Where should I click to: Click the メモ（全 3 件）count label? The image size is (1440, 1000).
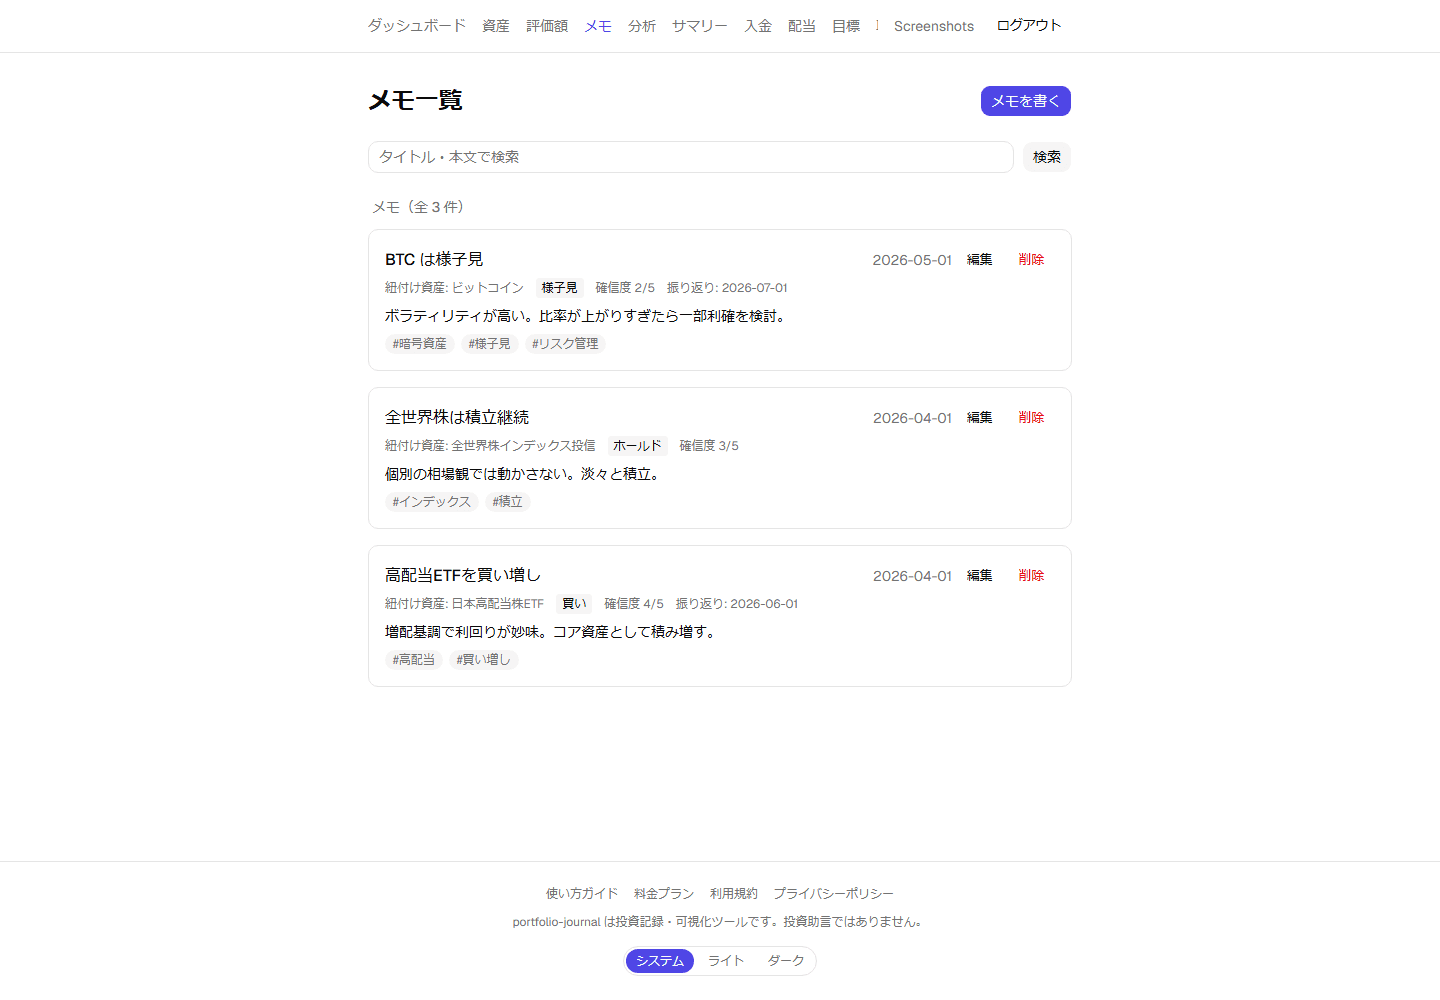pyautogui.click(x=418, y=207)
